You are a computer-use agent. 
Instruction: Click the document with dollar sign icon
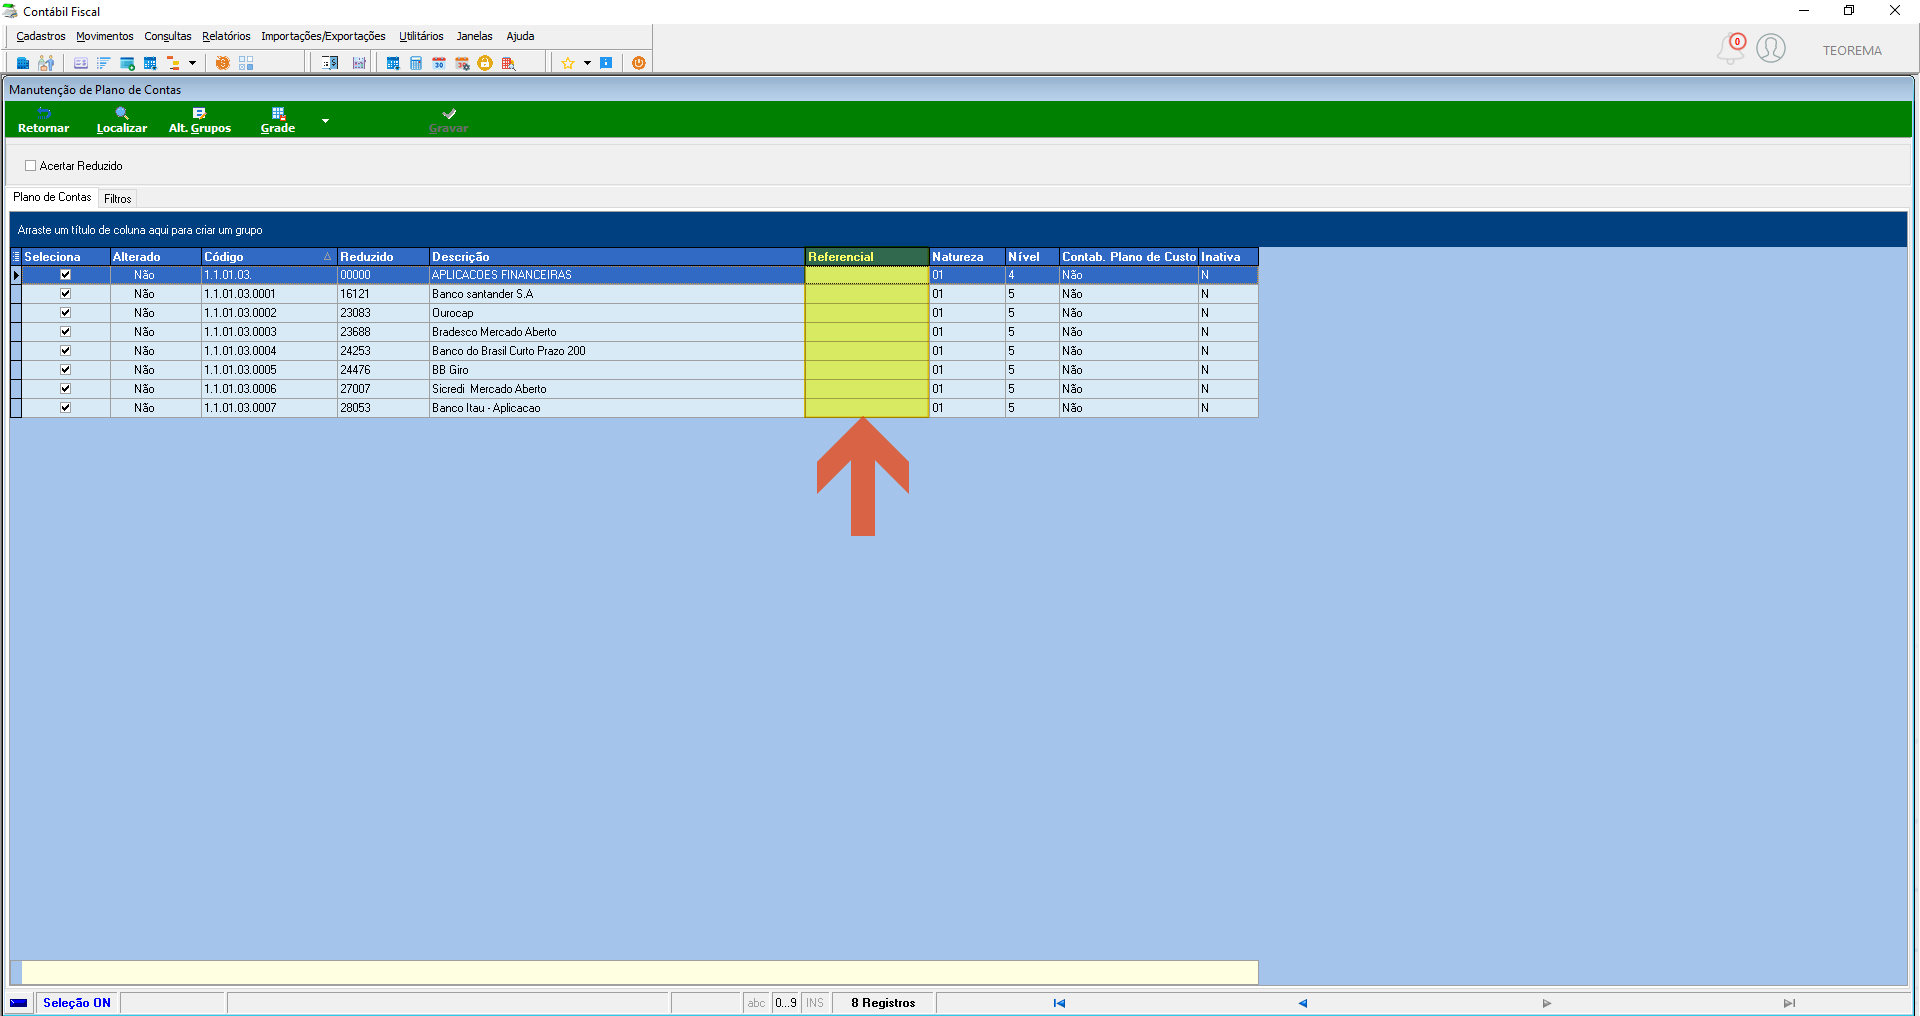click(330, 63)
